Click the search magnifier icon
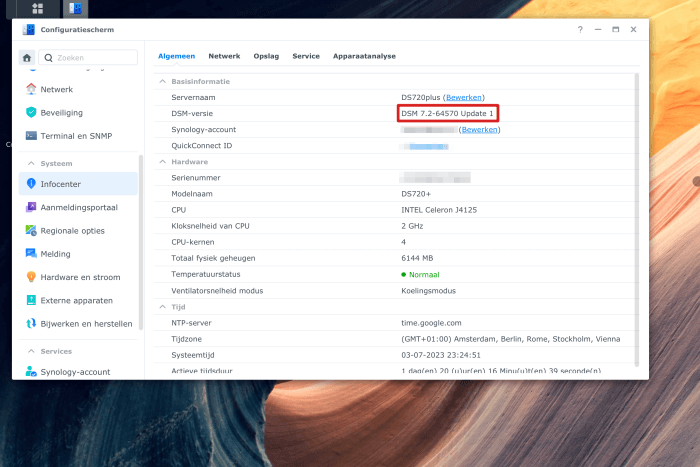Viewport: 700px width, 467px height. pos(49,58)
